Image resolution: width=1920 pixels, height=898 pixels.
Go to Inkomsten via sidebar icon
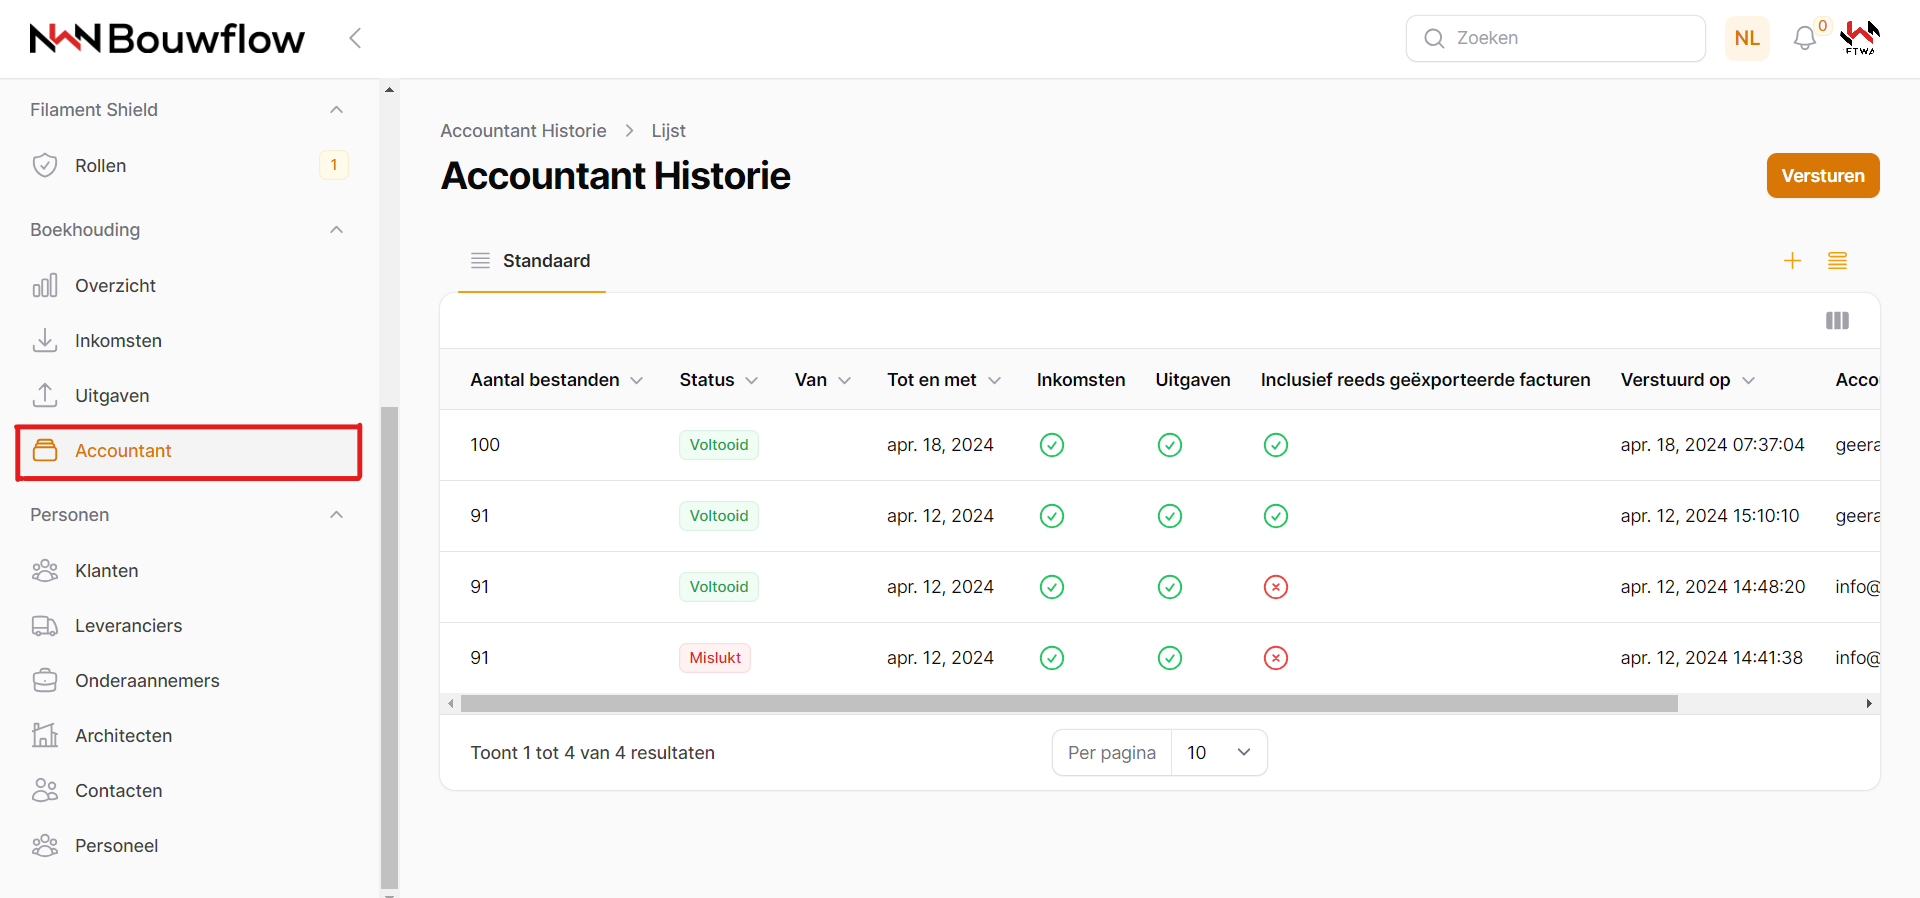45,341
